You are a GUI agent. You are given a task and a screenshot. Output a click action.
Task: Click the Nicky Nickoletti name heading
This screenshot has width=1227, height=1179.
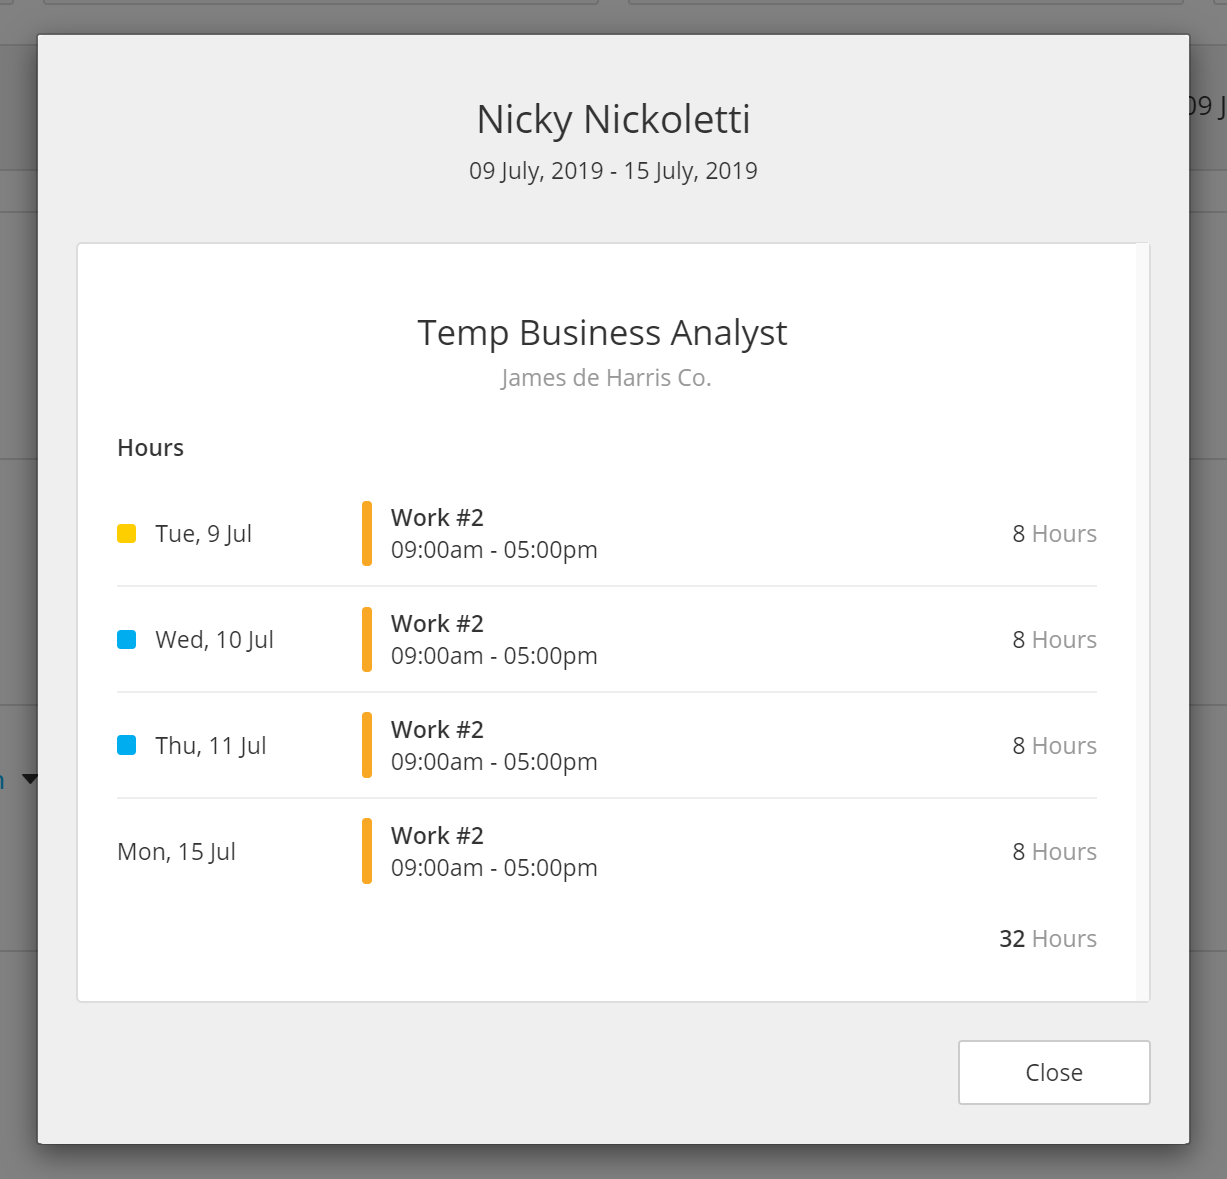[613, 119]
